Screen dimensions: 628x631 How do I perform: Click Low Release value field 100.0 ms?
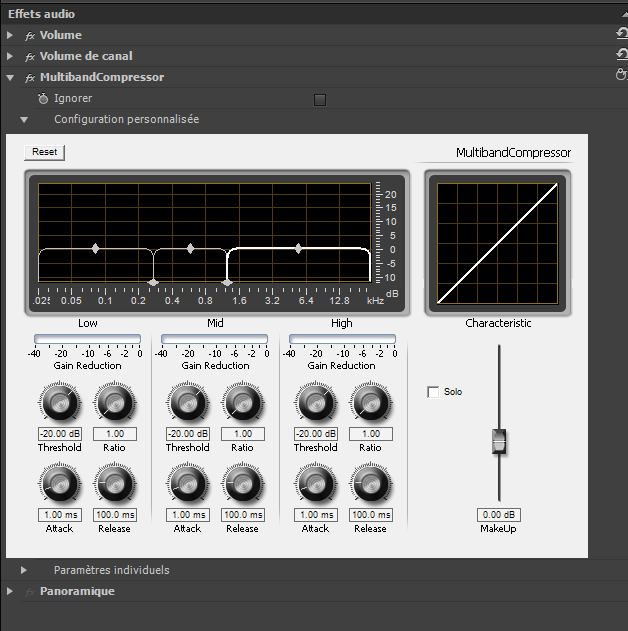(115, 515)
